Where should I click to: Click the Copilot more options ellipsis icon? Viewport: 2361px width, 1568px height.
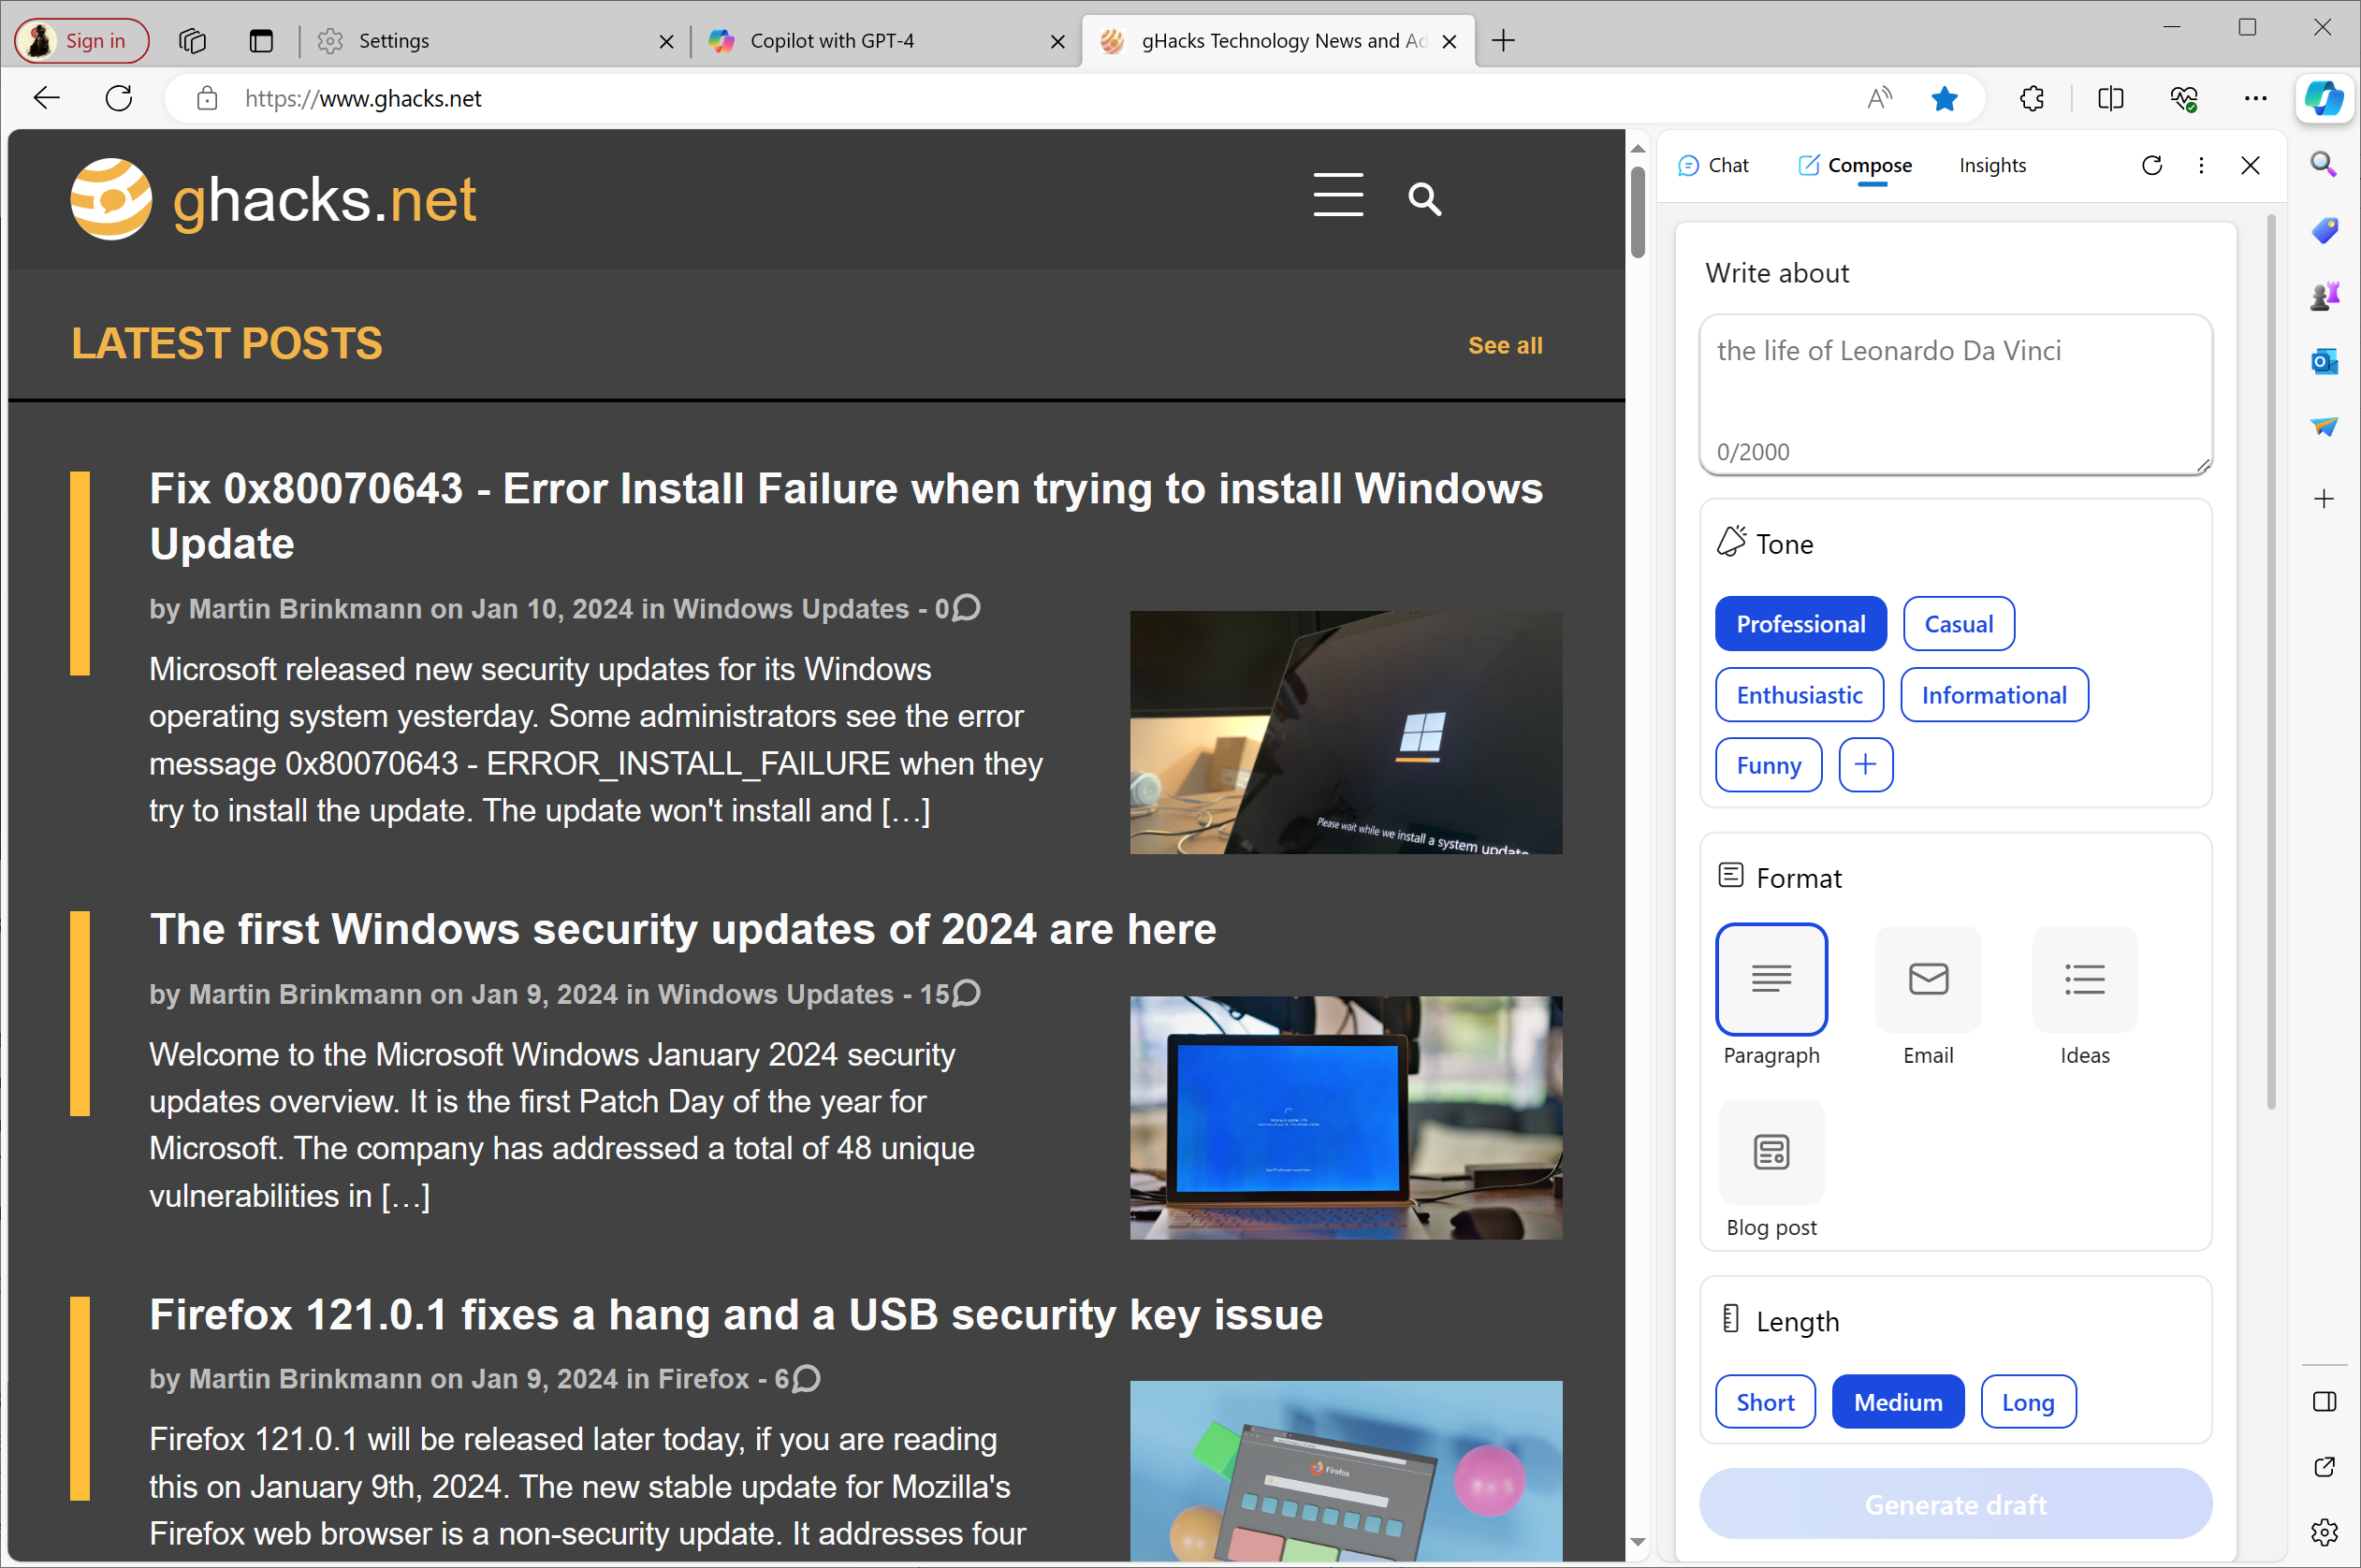[x=2200, y=165]
